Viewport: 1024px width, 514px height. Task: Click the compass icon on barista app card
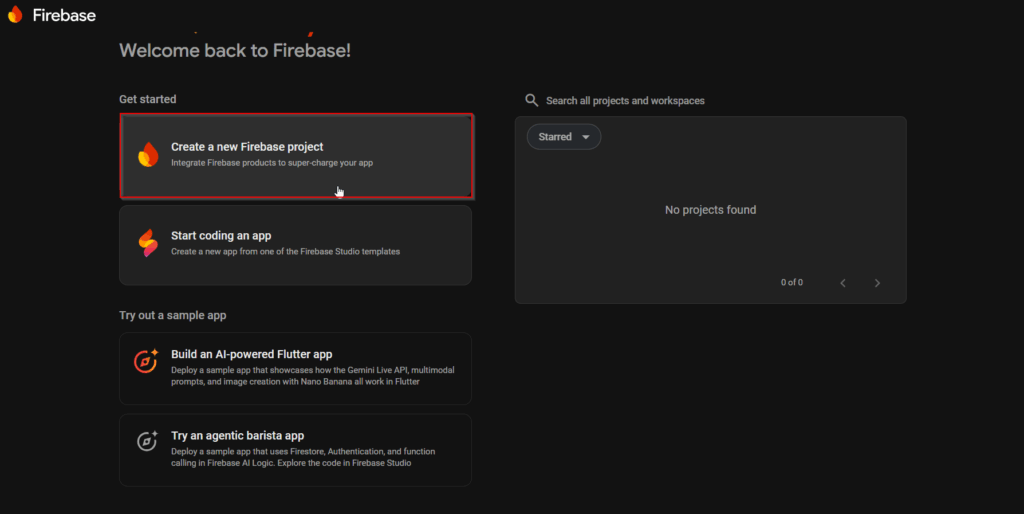pos(147,442)
